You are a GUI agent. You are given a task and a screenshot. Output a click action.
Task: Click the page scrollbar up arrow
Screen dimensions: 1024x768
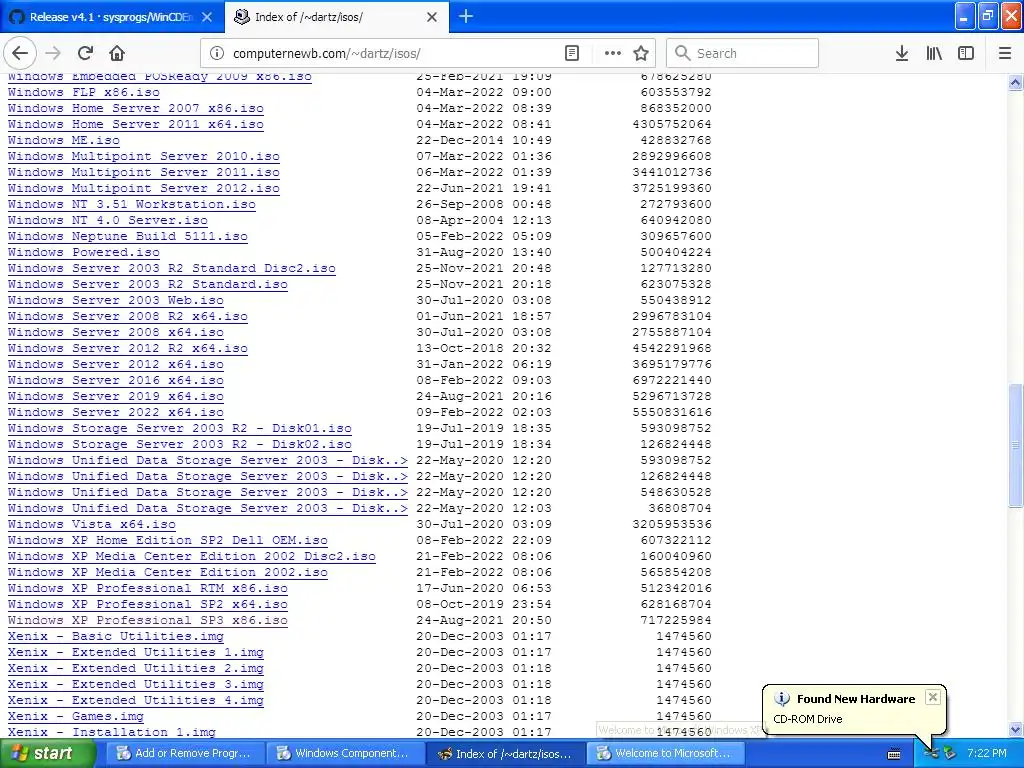click(1015, 82)
